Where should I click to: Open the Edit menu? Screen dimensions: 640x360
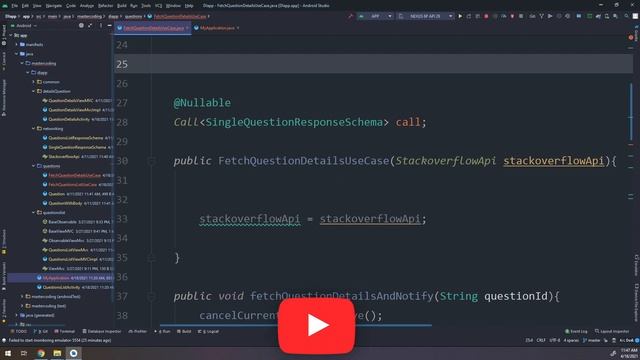[25, 6]
